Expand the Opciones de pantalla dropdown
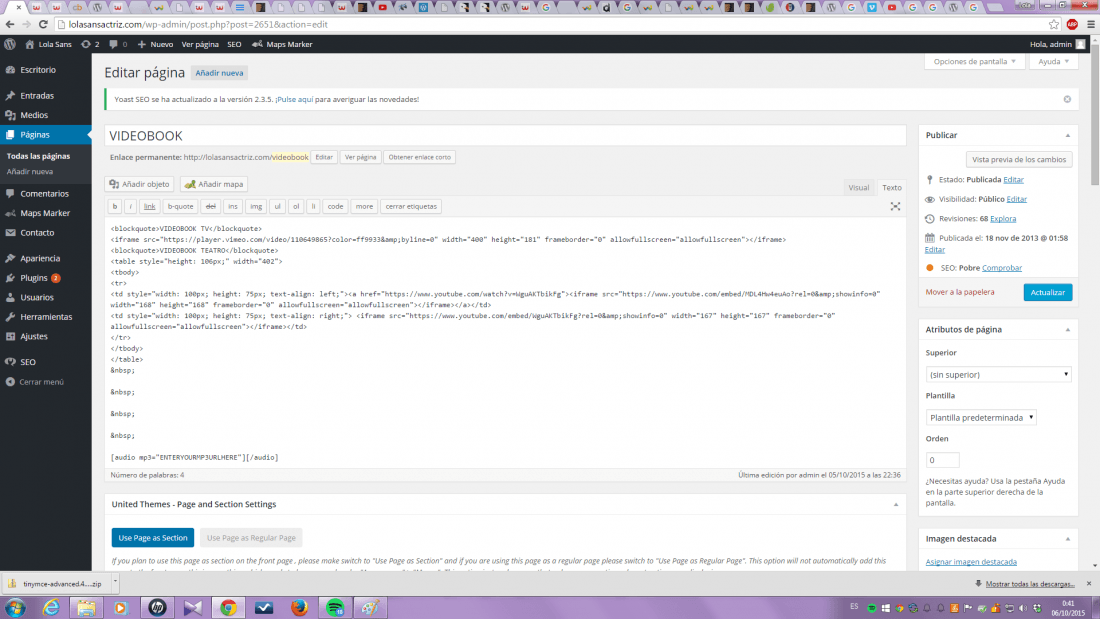Image resolution: width=1100 pixels, height=619 pixels. (974, 62)
